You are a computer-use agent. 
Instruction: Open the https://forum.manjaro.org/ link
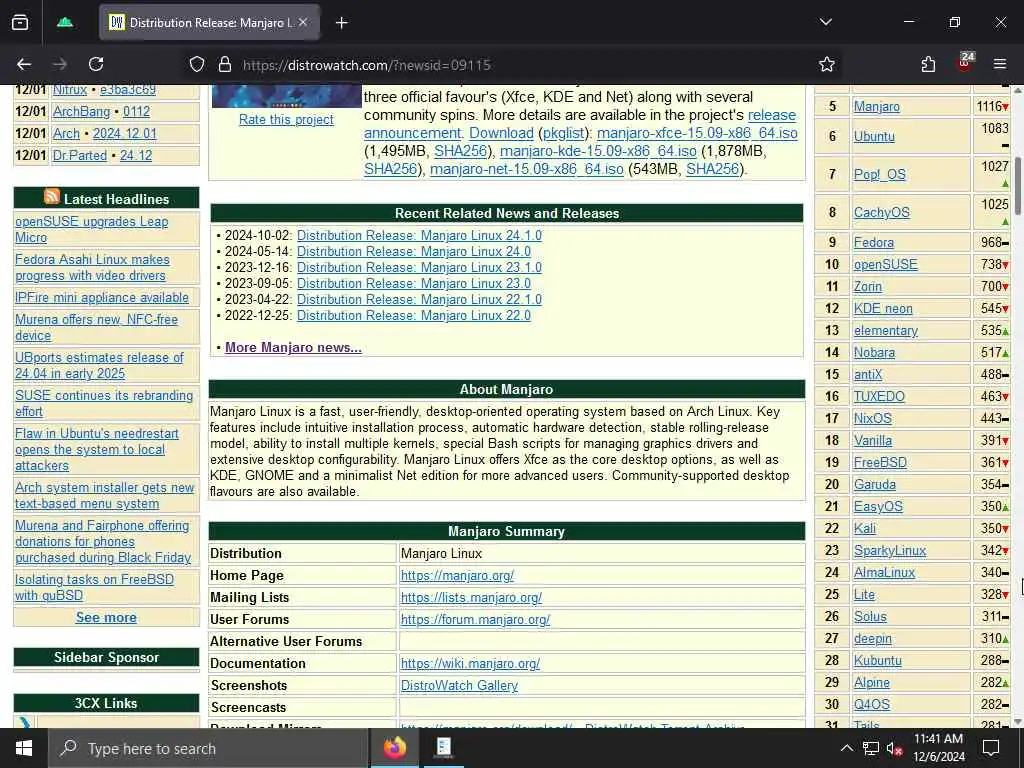(x=475, y=619)
